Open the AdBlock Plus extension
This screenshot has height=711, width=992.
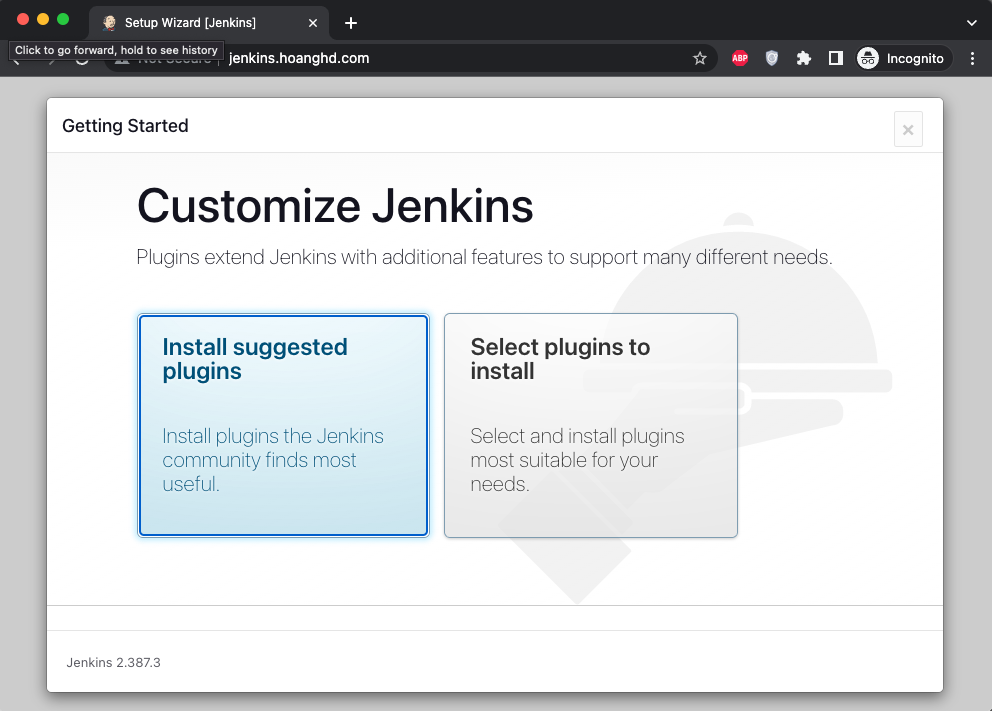740,58
